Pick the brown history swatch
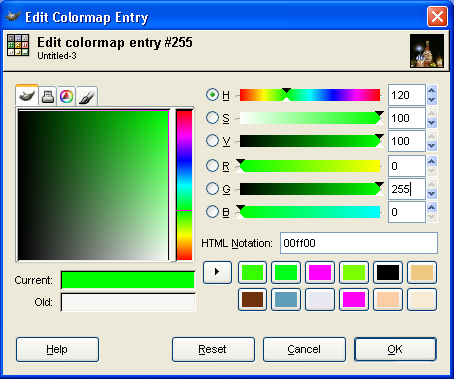The height and width of the screenshot is (379, 454). [252, 299]
